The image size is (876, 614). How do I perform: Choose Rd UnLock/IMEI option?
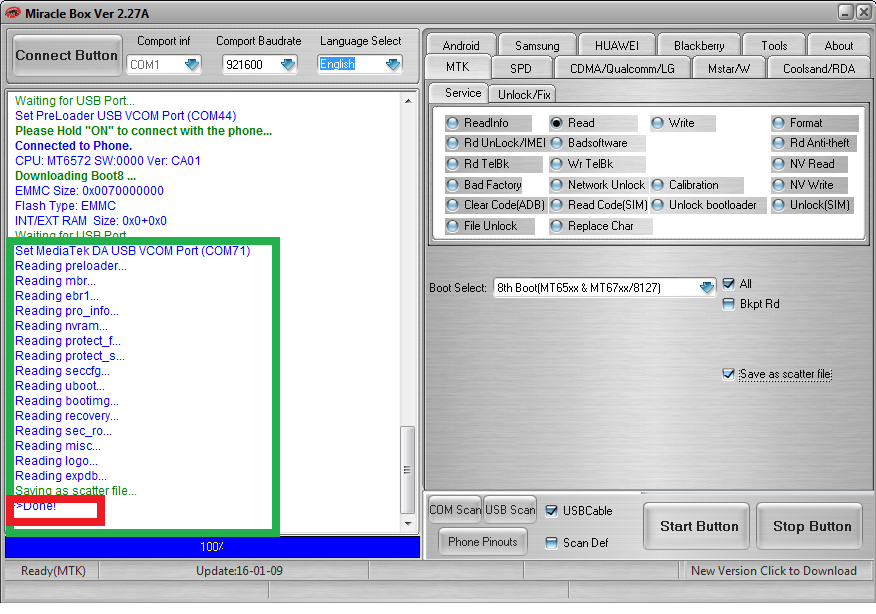496,143
